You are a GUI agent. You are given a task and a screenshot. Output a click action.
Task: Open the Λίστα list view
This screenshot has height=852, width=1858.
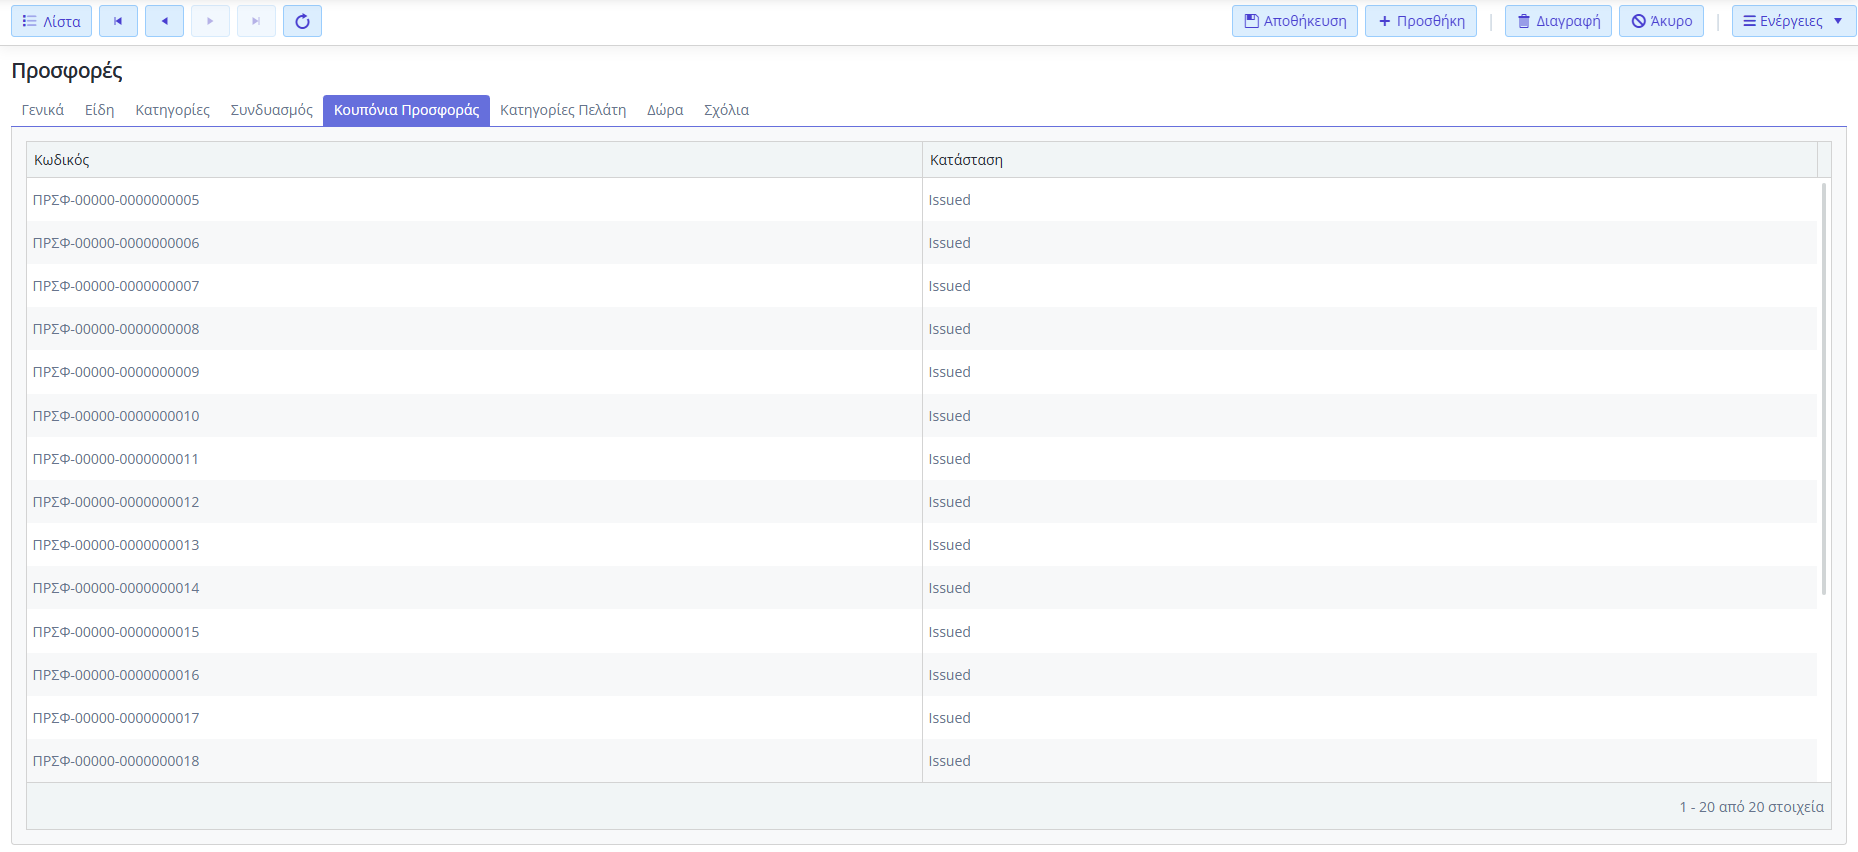click(51, 21)
